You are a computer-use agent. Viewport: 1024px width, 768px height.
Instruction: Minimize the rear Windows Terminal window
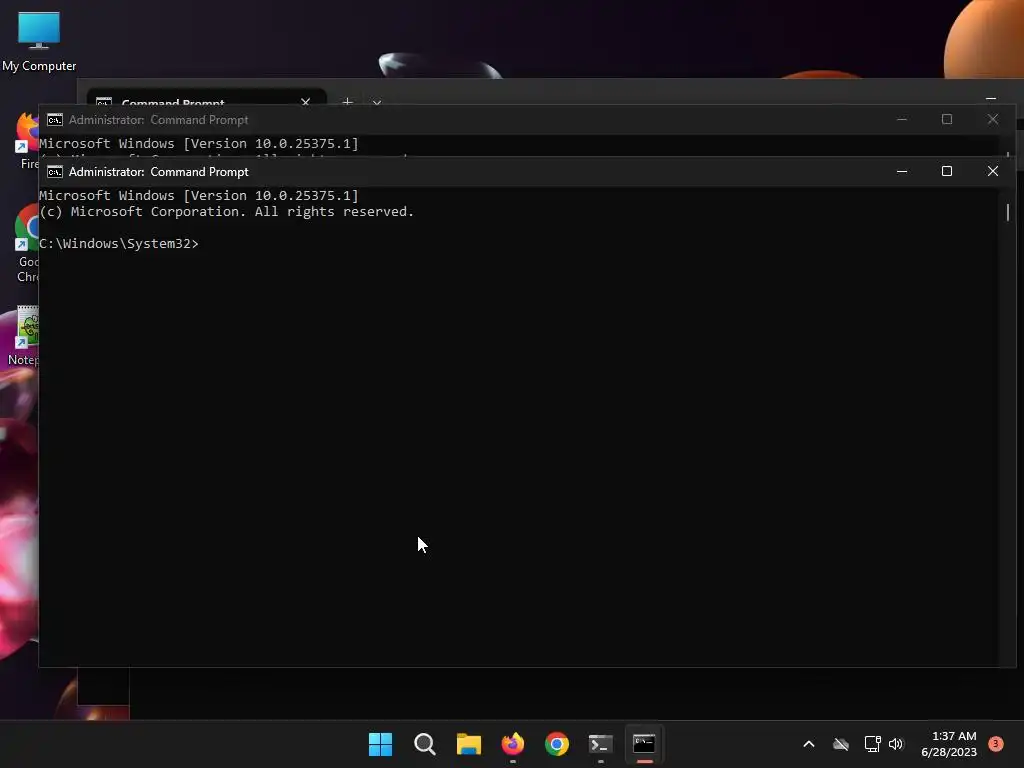991,98
